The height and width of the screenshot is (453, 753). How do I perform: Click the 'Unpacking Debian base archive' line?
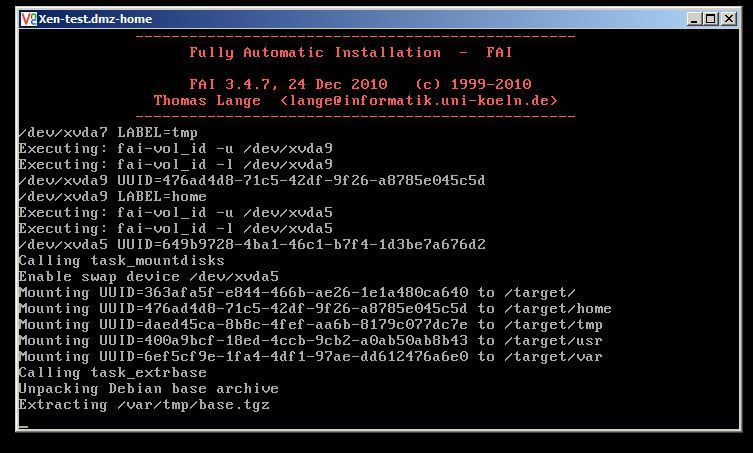148,388
